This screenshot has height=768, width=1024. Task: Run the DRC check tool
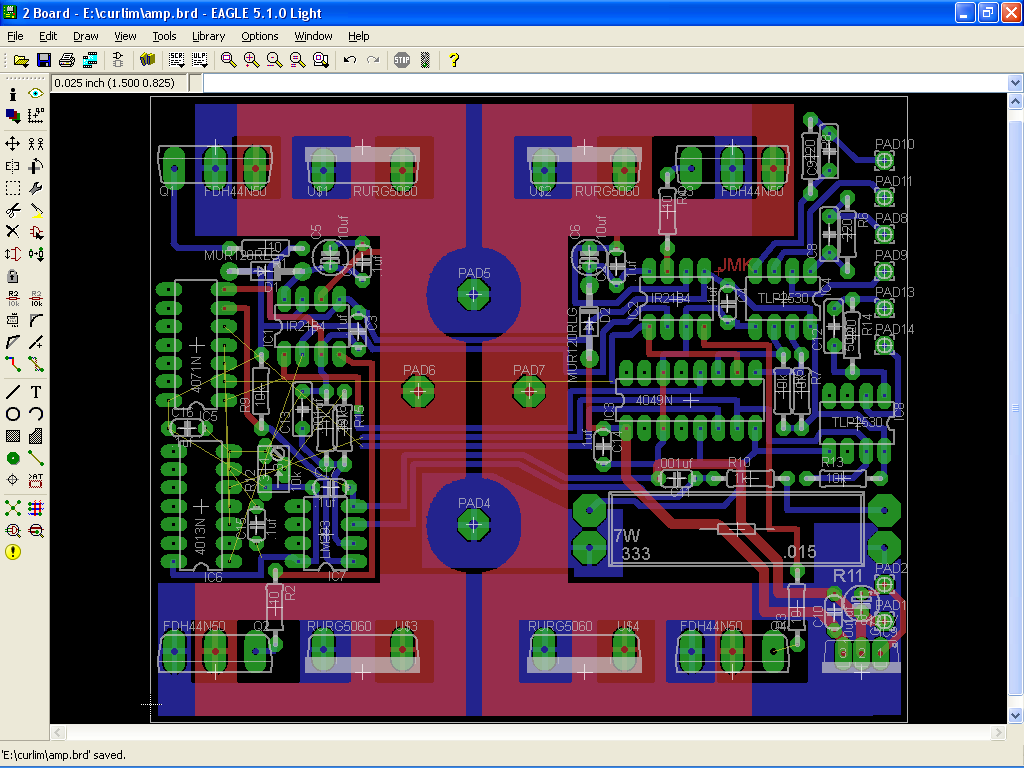coord(36,530)
